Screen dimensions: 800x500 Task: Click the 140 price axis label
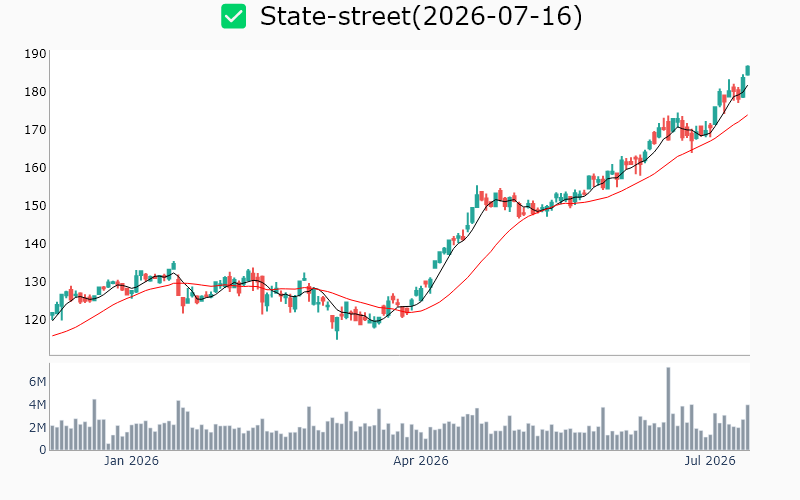(35, 243)
